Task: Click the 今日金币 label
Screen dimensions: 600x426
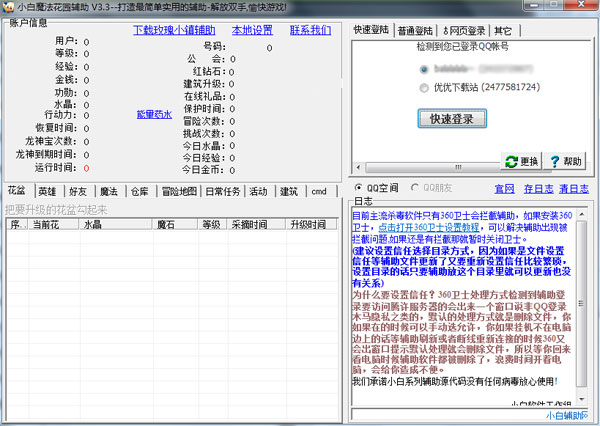Action: [203, 170]
